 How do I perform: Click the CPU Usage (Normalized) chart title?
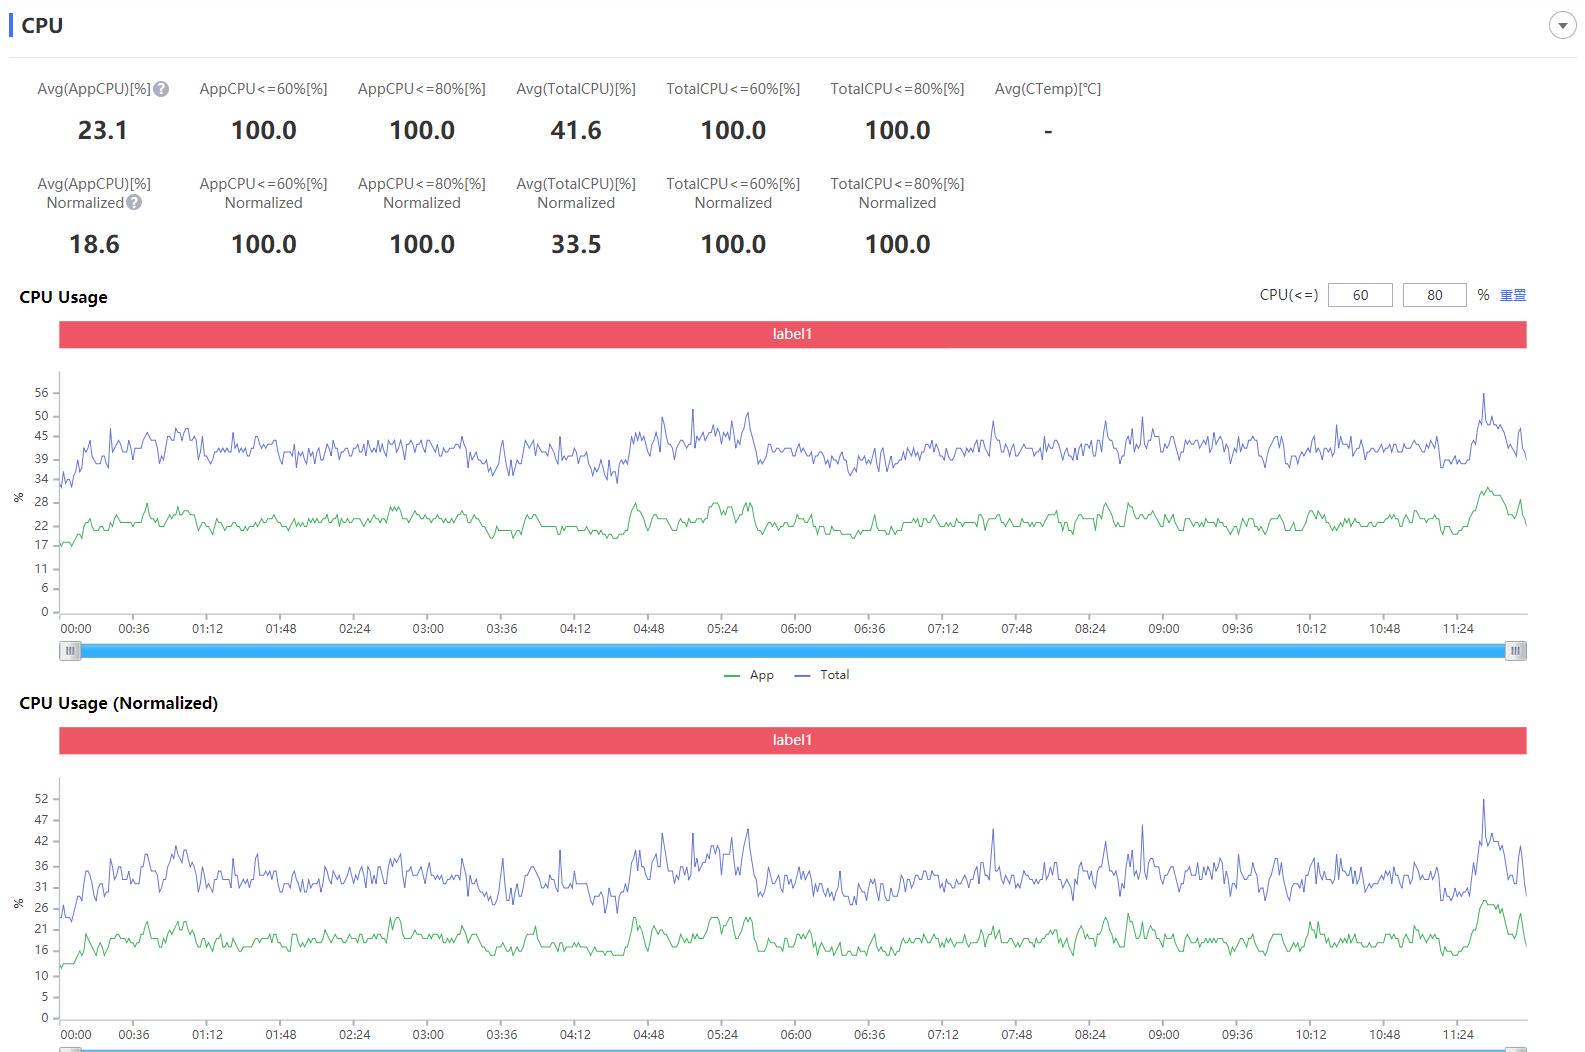(118, 703)
